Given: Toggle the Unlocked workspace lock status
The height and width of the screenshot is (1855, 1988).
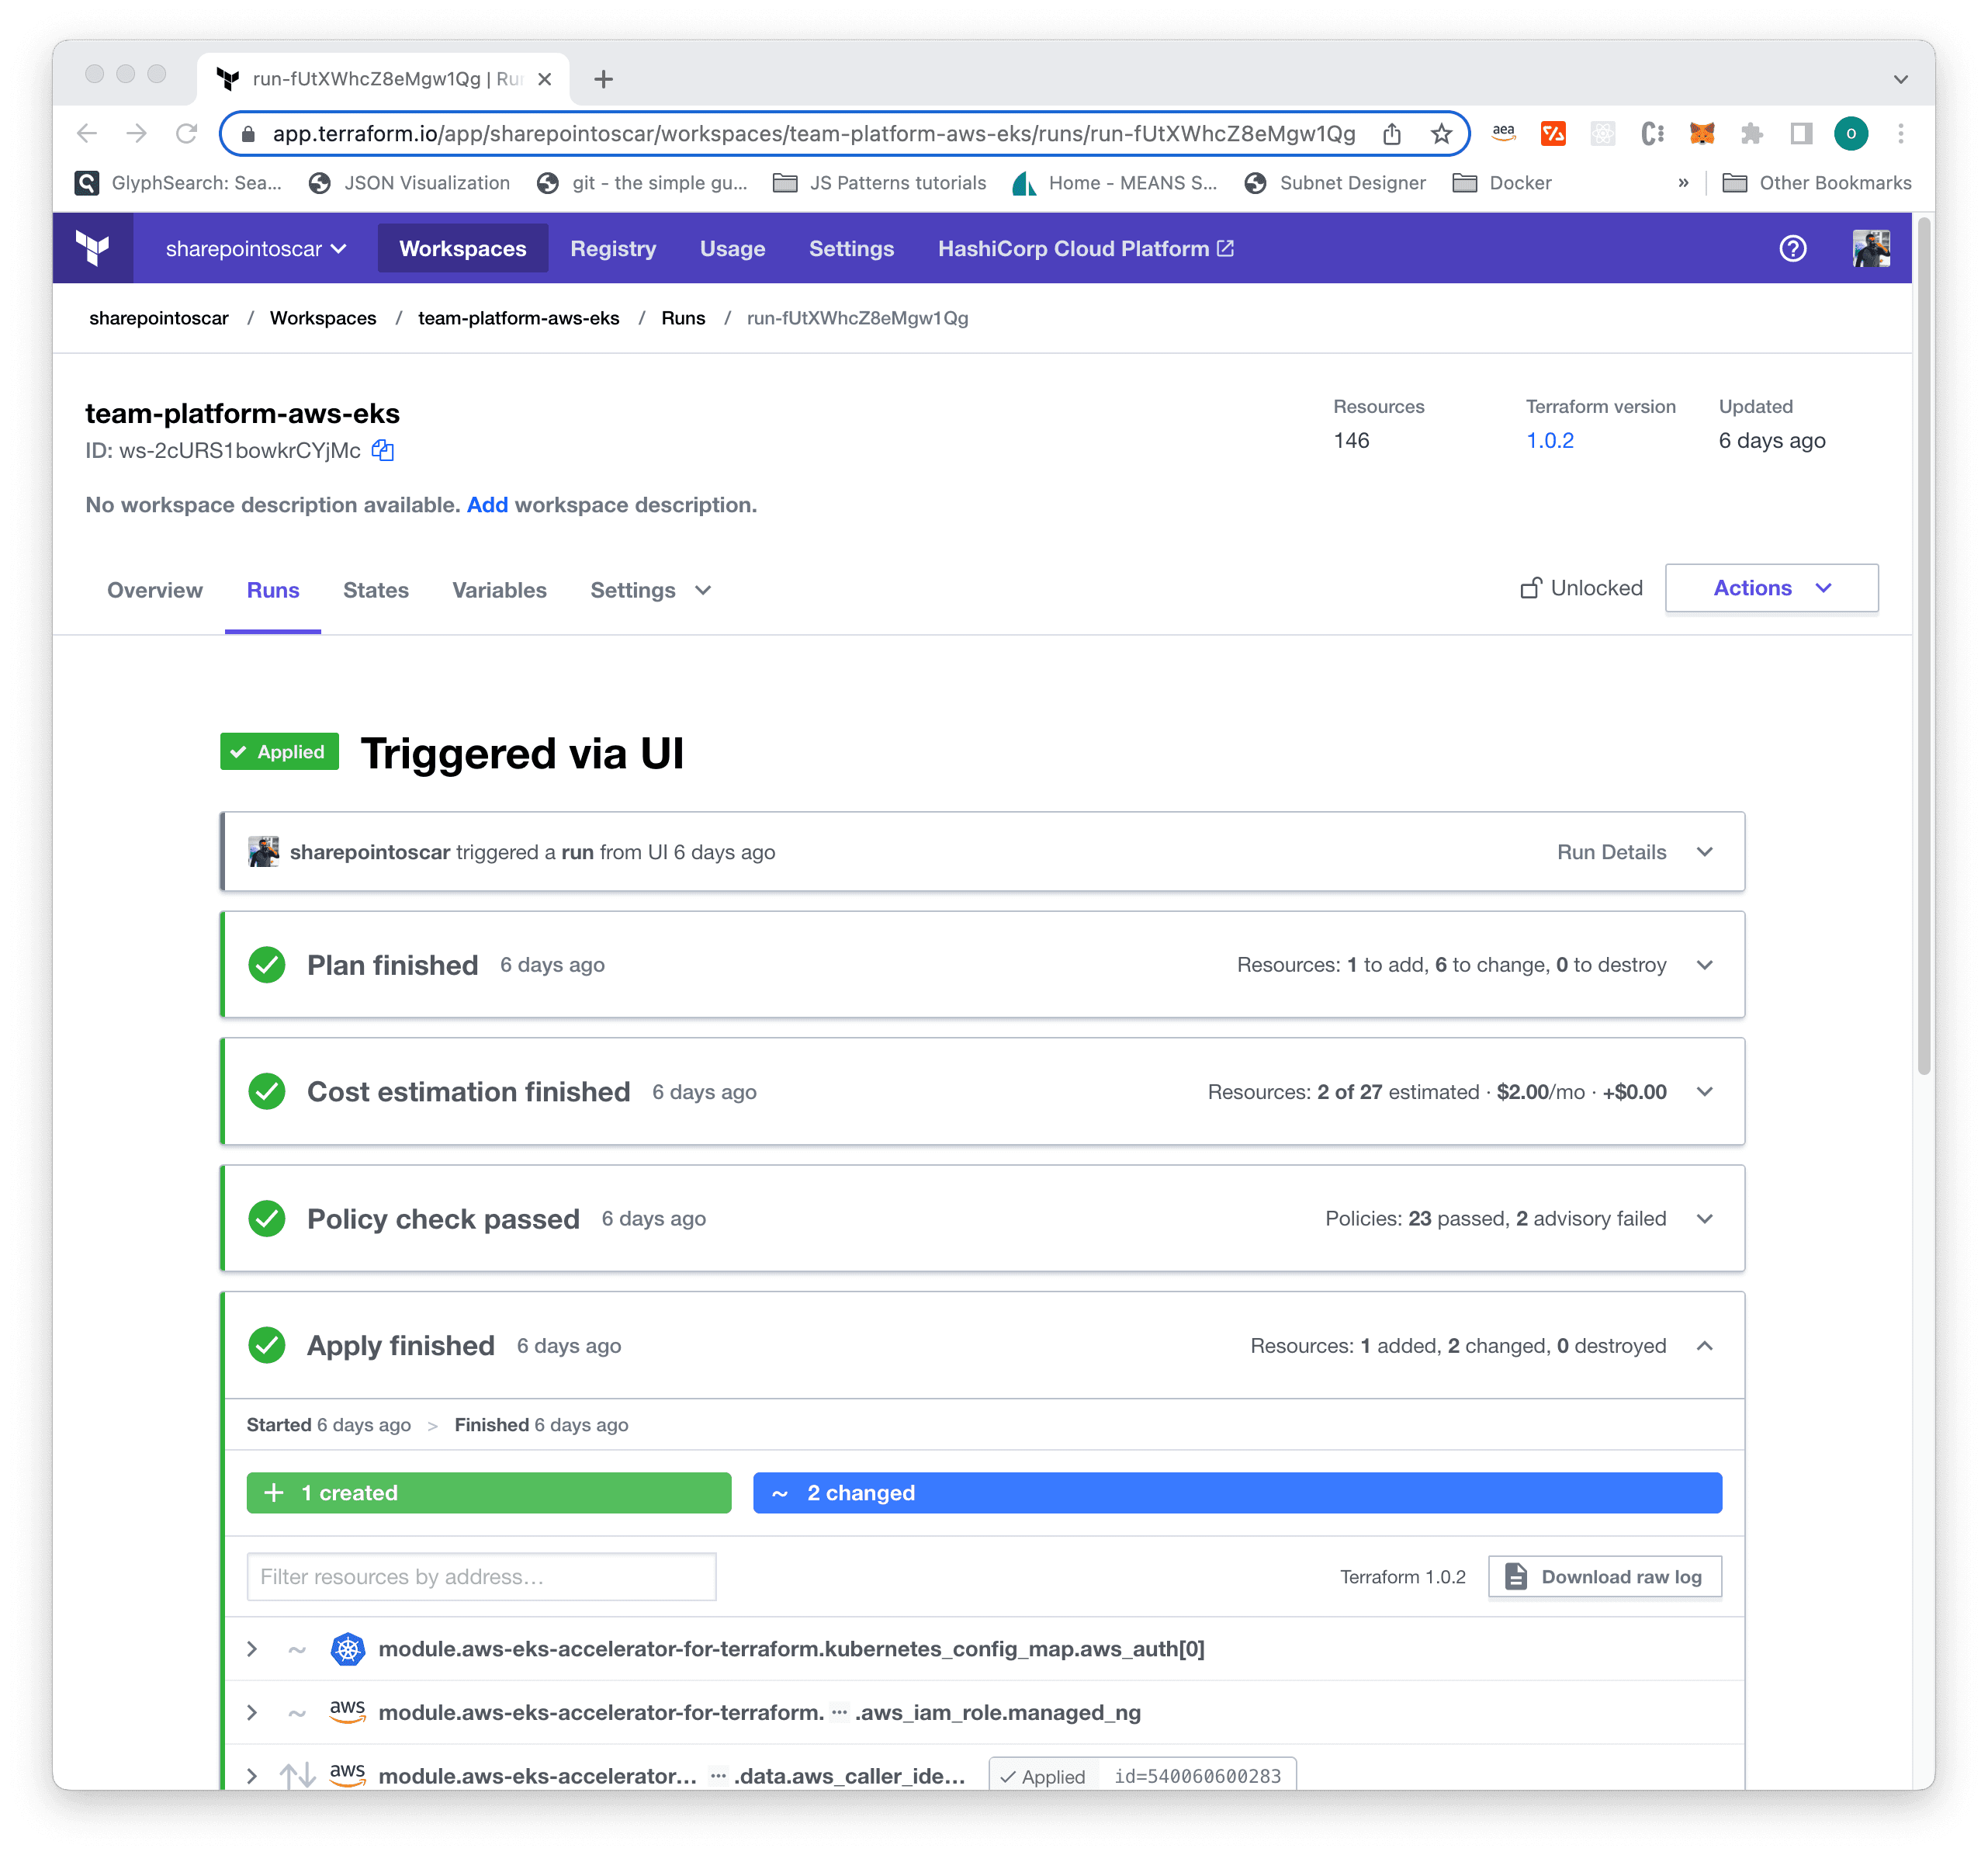Looking at the screenshot, I should pos(1581,588).
